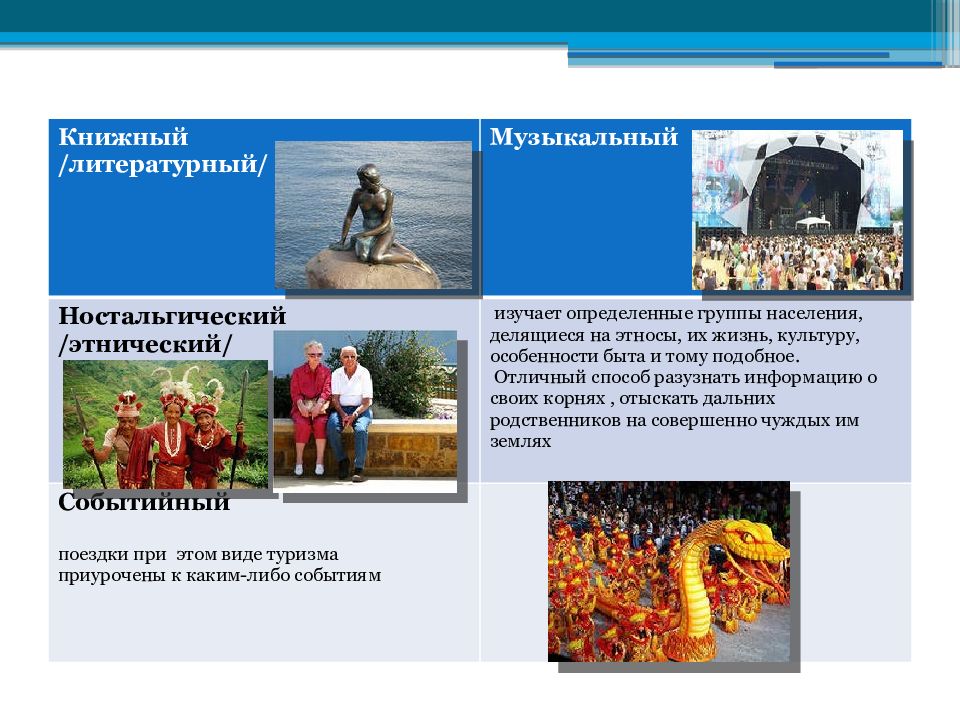
Task: Click the Little Mermaid statue photo
Action: point(373,215)
